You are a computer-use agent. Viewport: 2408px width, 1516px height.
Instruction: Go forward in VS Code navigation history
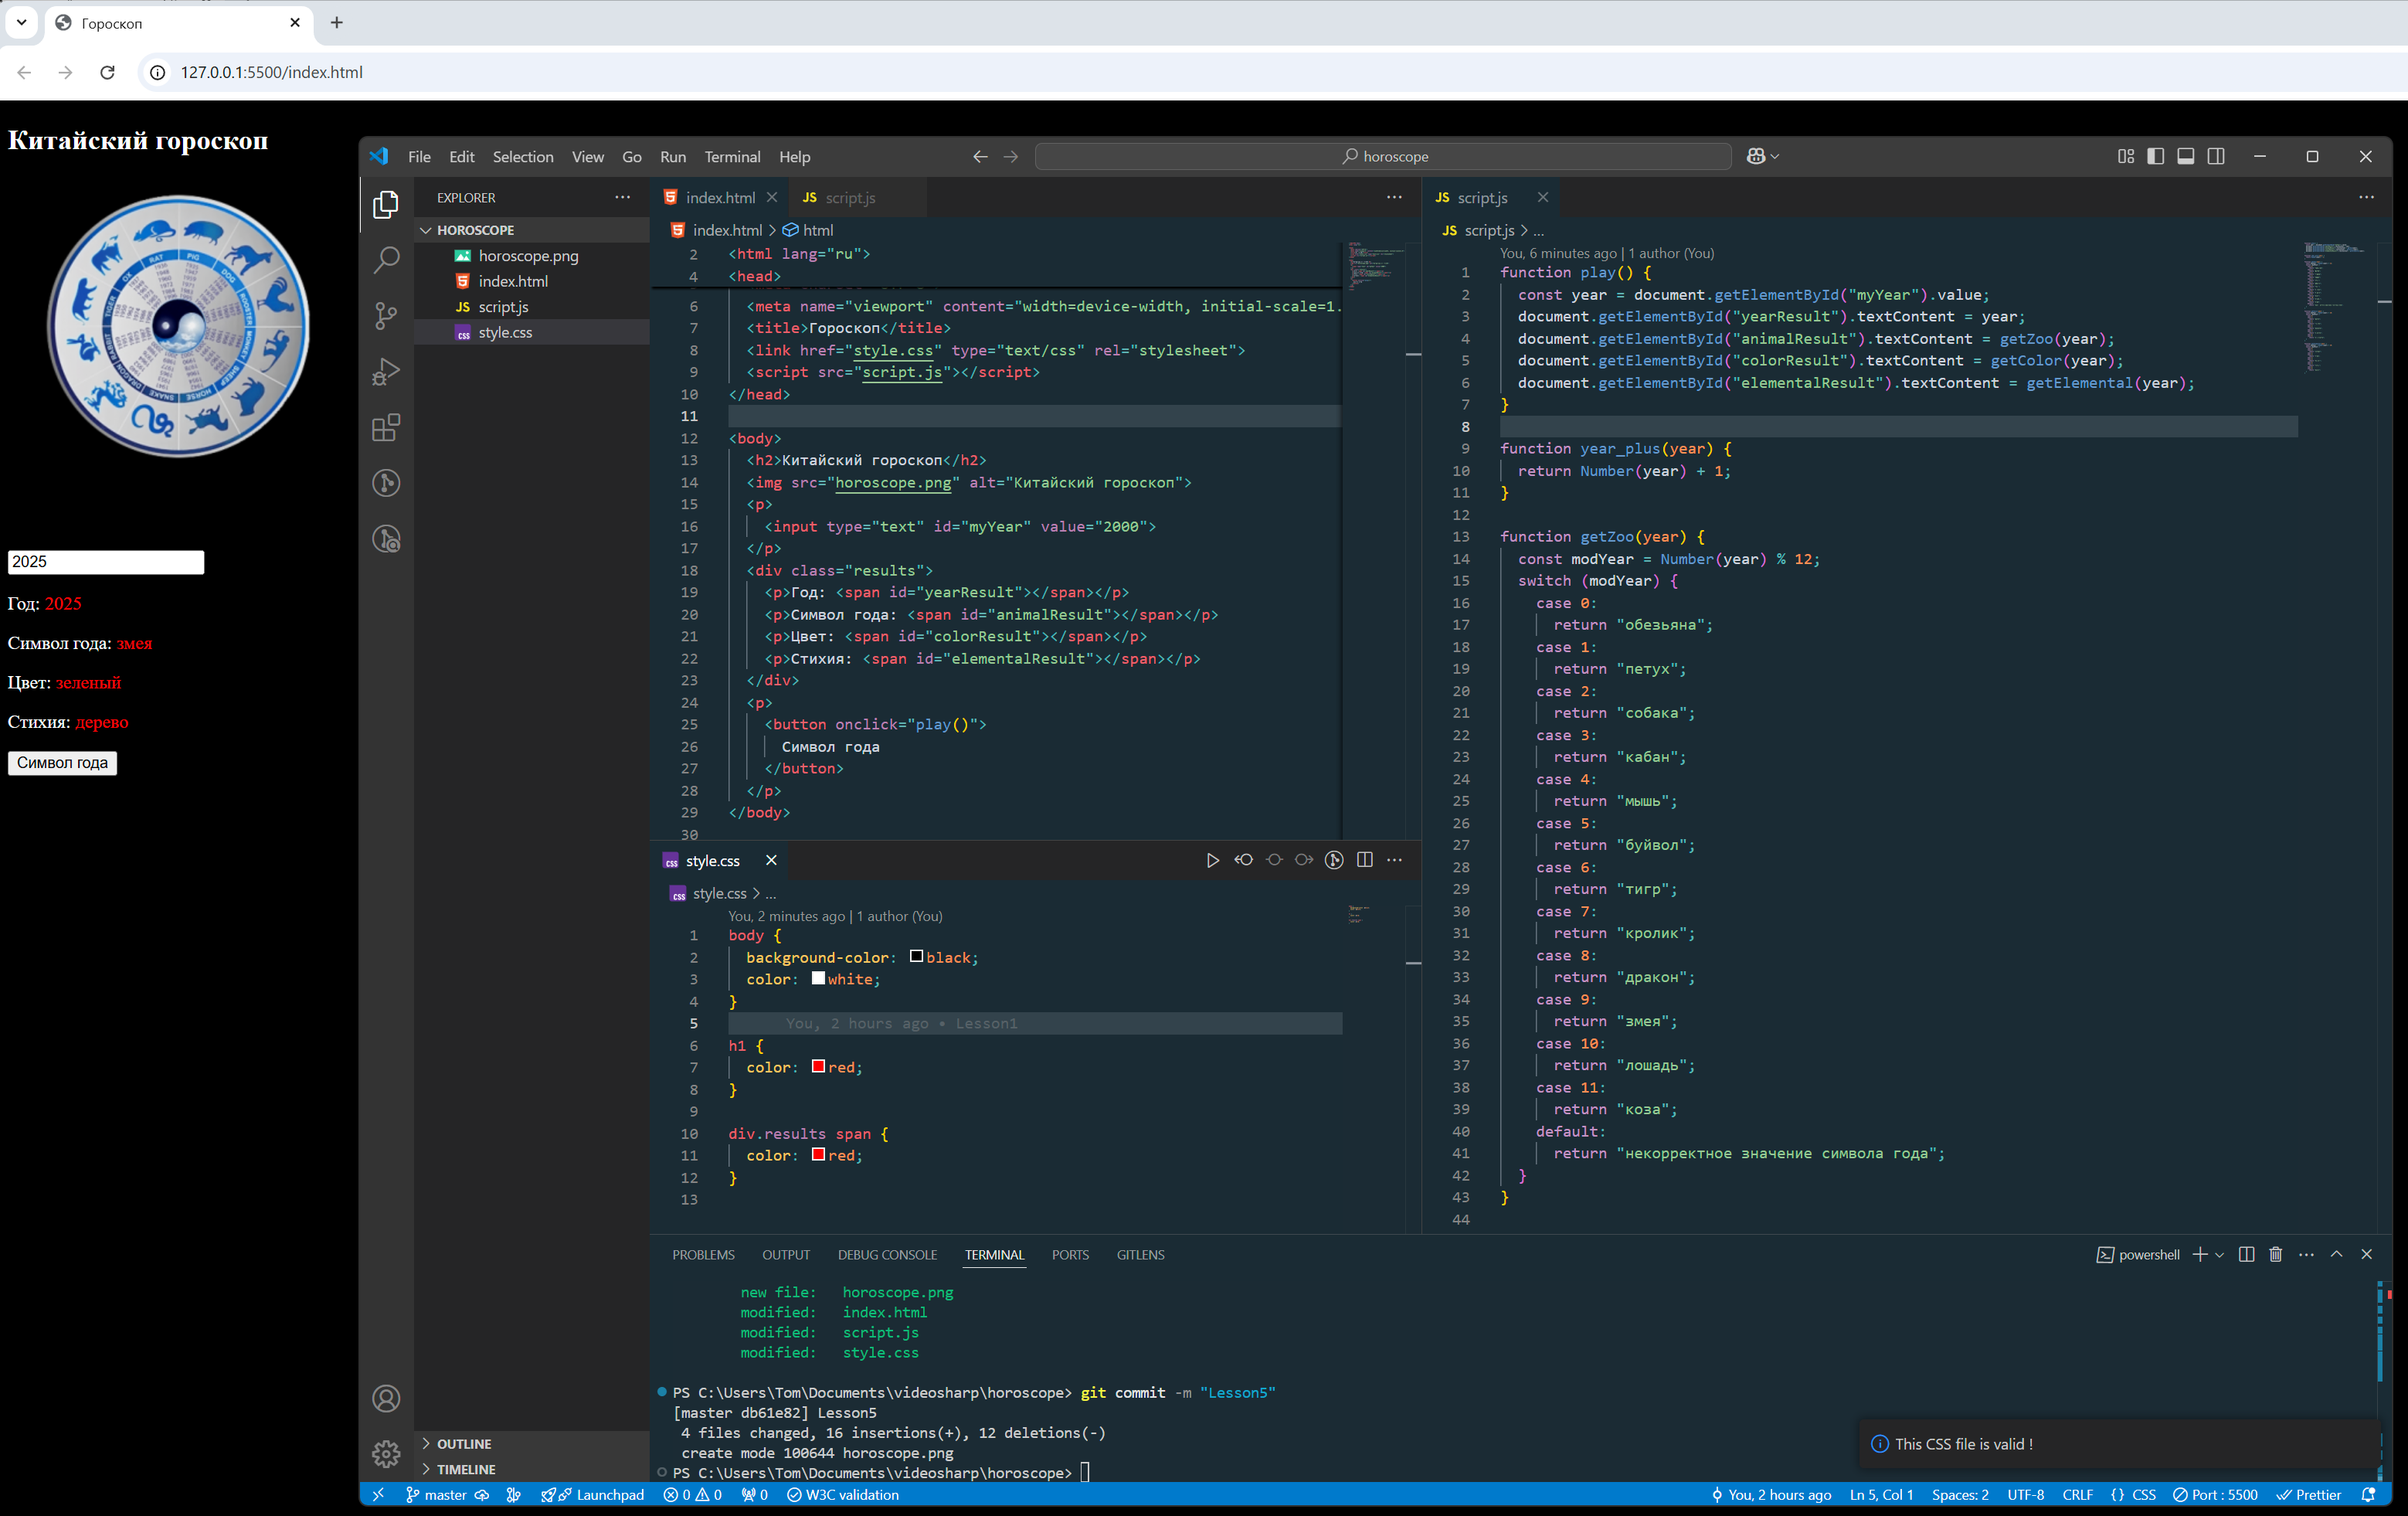pos(1011,157)
